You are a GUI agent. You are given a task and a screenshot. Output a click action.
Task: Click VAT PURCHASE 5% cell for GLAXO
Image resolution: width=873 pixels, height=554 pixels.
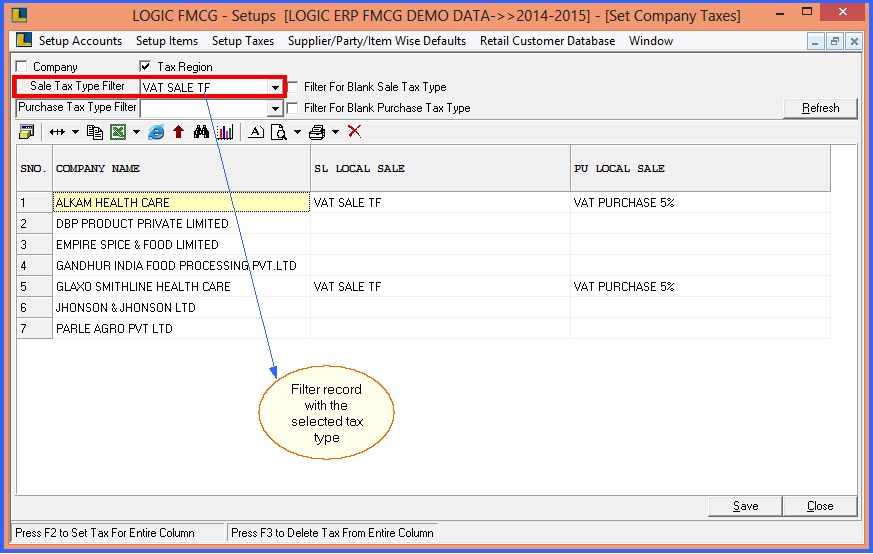pyautogui.click(x=700, y=287)
